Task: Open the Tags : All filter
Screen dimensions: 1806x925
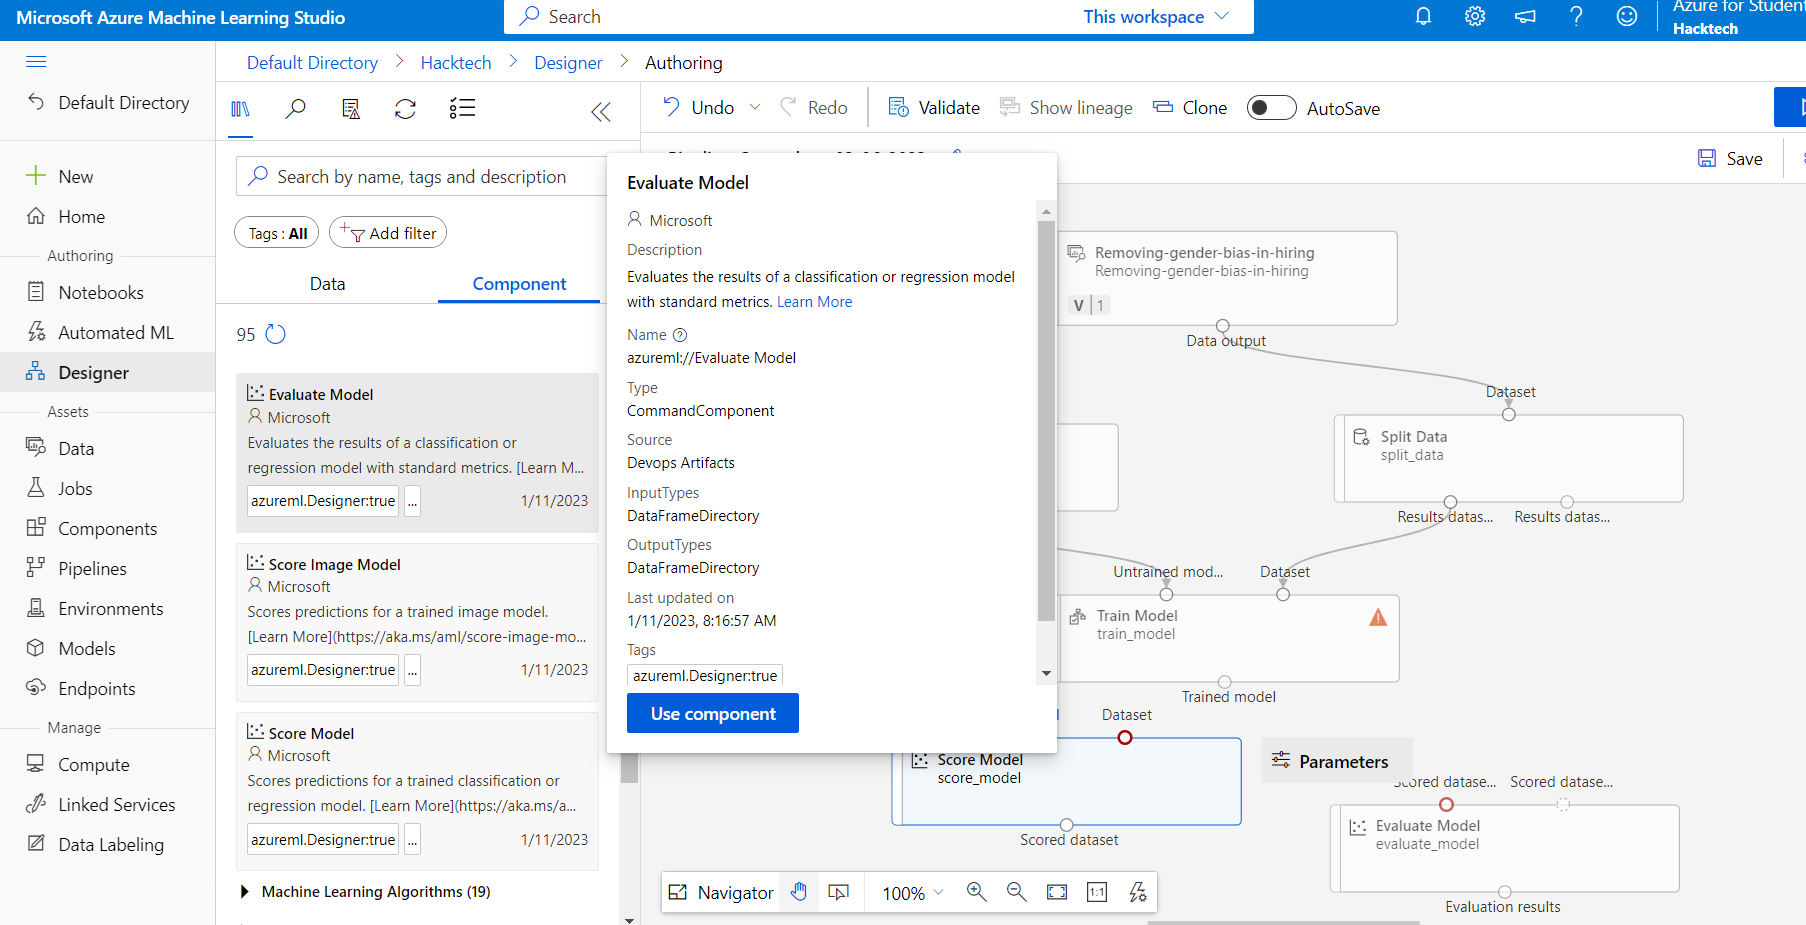Action: click(x=277, y=233)
